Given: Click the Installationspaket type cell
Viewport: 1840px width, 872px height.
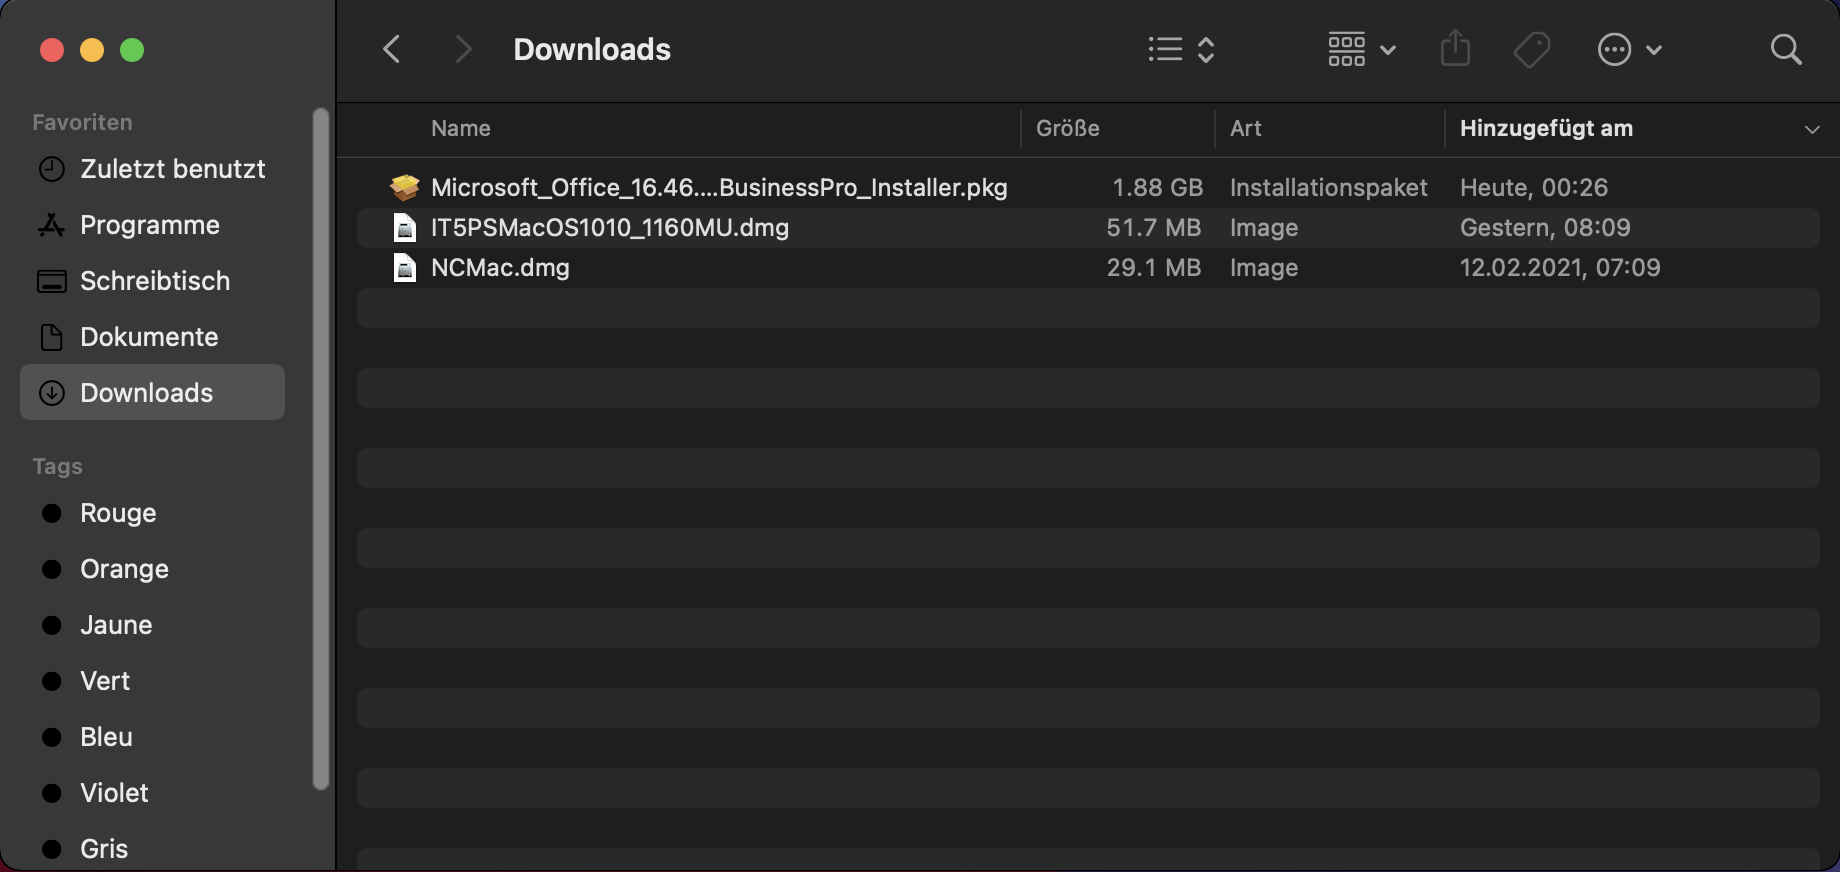Looking at the screenshot, I should pyautogui.click(x=1329, y=187).
